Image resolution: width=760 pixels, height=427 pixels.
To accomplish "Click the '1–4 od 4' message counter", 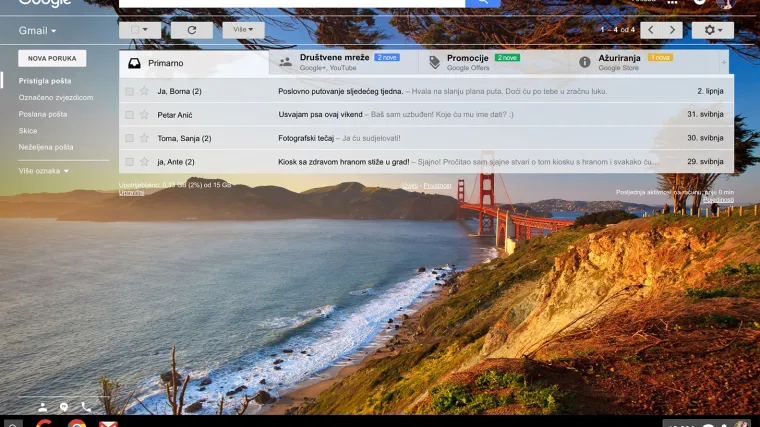I will [618, 30].
